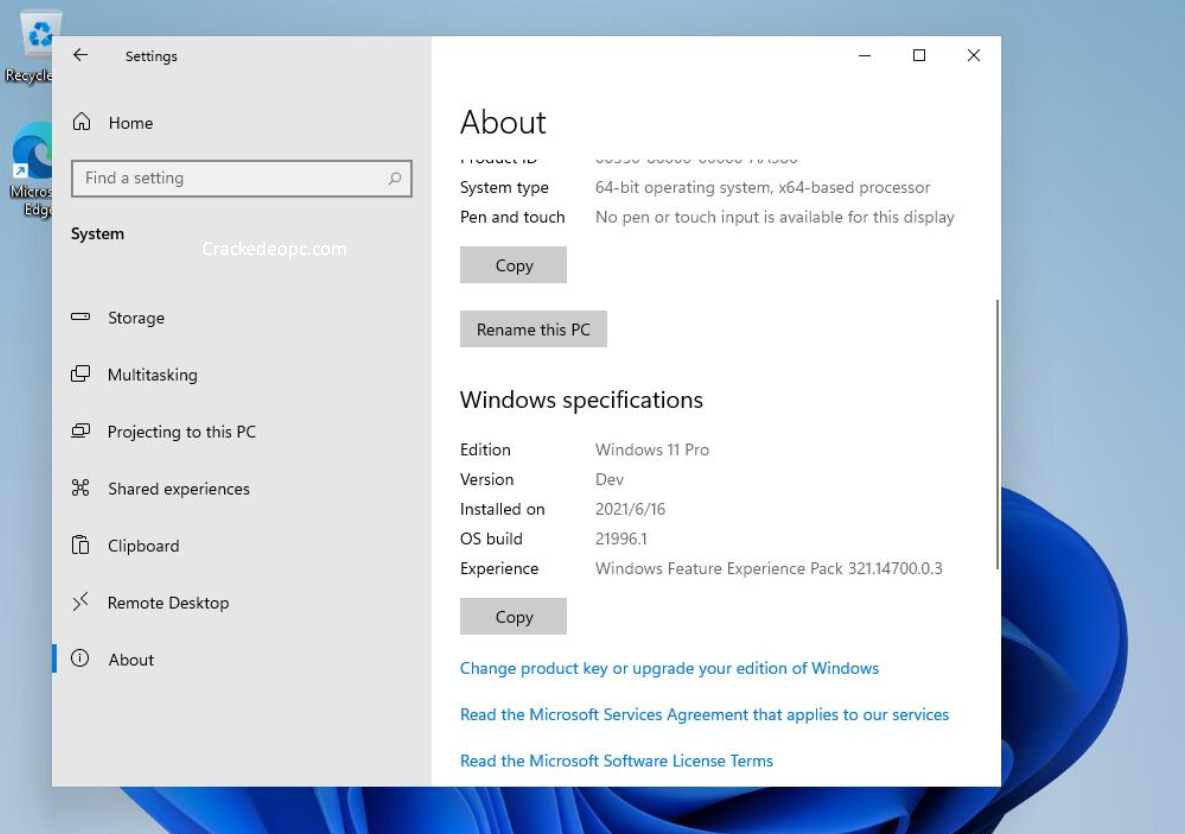
Task: Select the Recycle Bin desktop icon
Action: pyautogui.click(x=30, y=47)
